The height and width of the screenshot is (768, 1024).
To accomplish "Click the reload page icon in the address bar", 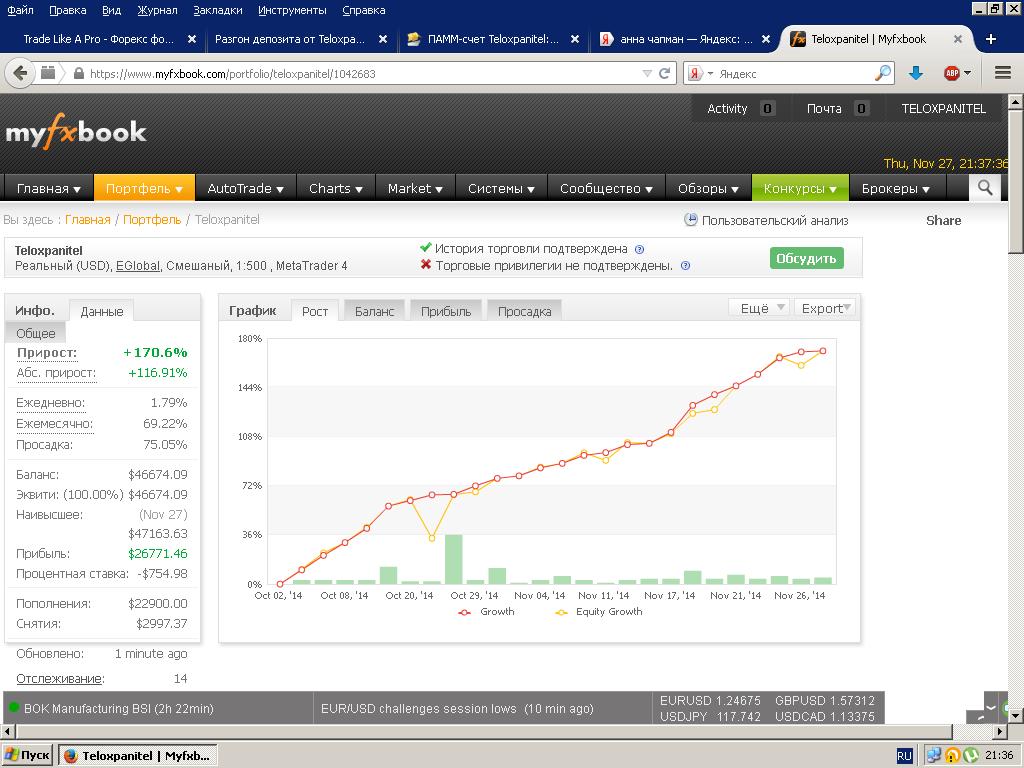I will click(x=664, y=73).
